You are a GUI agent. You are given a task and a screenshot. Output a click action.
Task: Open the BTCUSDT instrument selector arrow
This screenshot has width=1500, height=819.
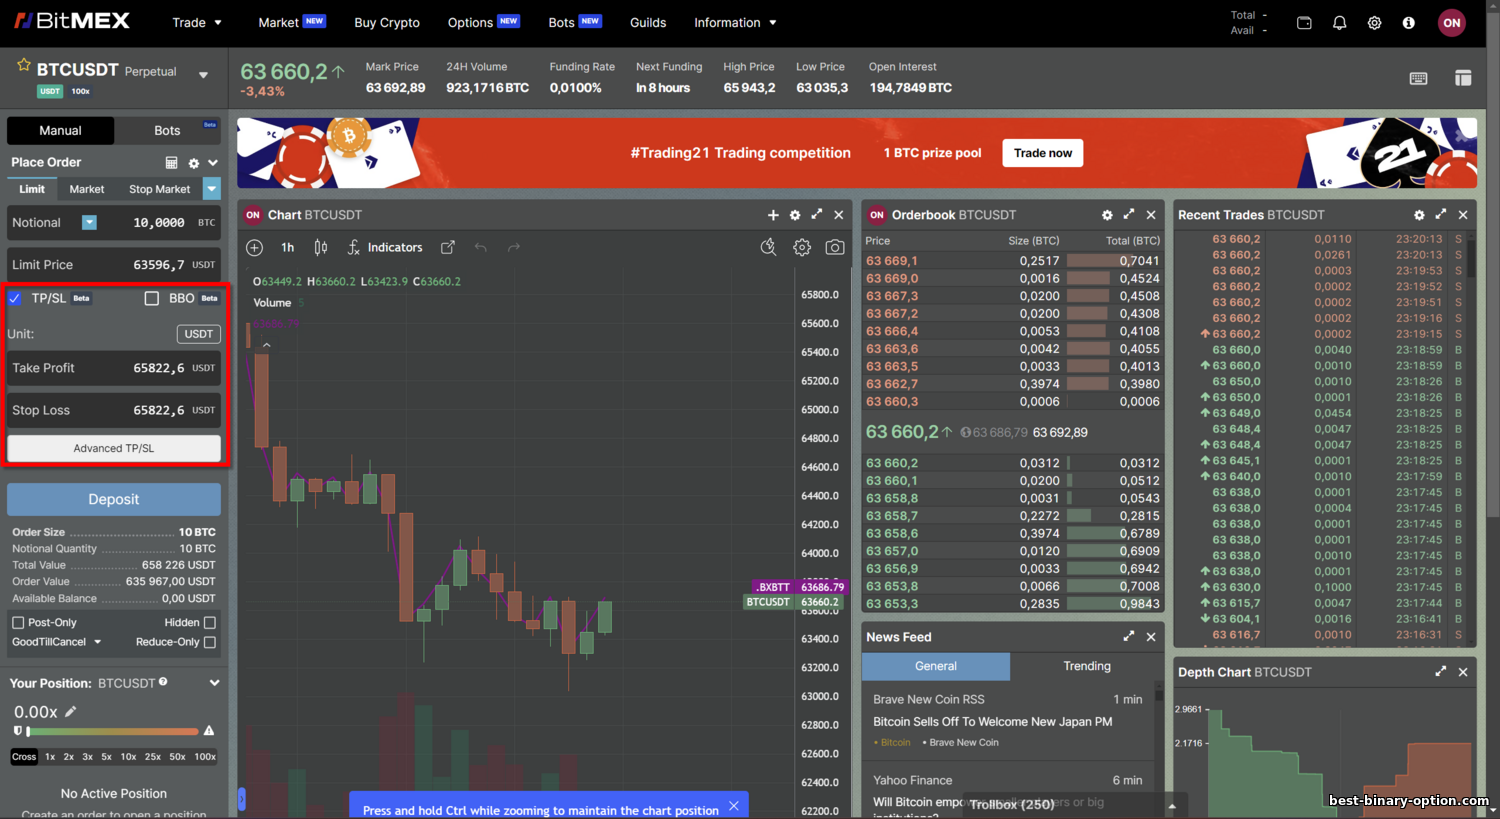coord(203,75)
